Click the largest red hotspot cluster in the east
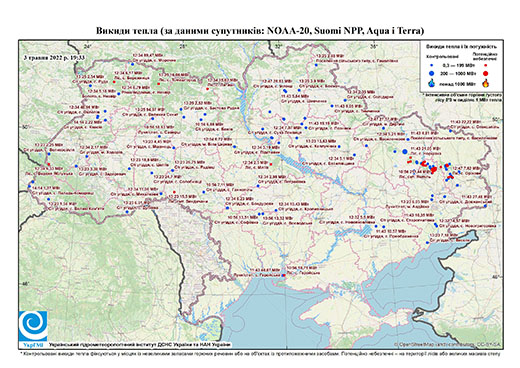The height and width of the screenshot is (368, 520). click(x=434, y=170)
